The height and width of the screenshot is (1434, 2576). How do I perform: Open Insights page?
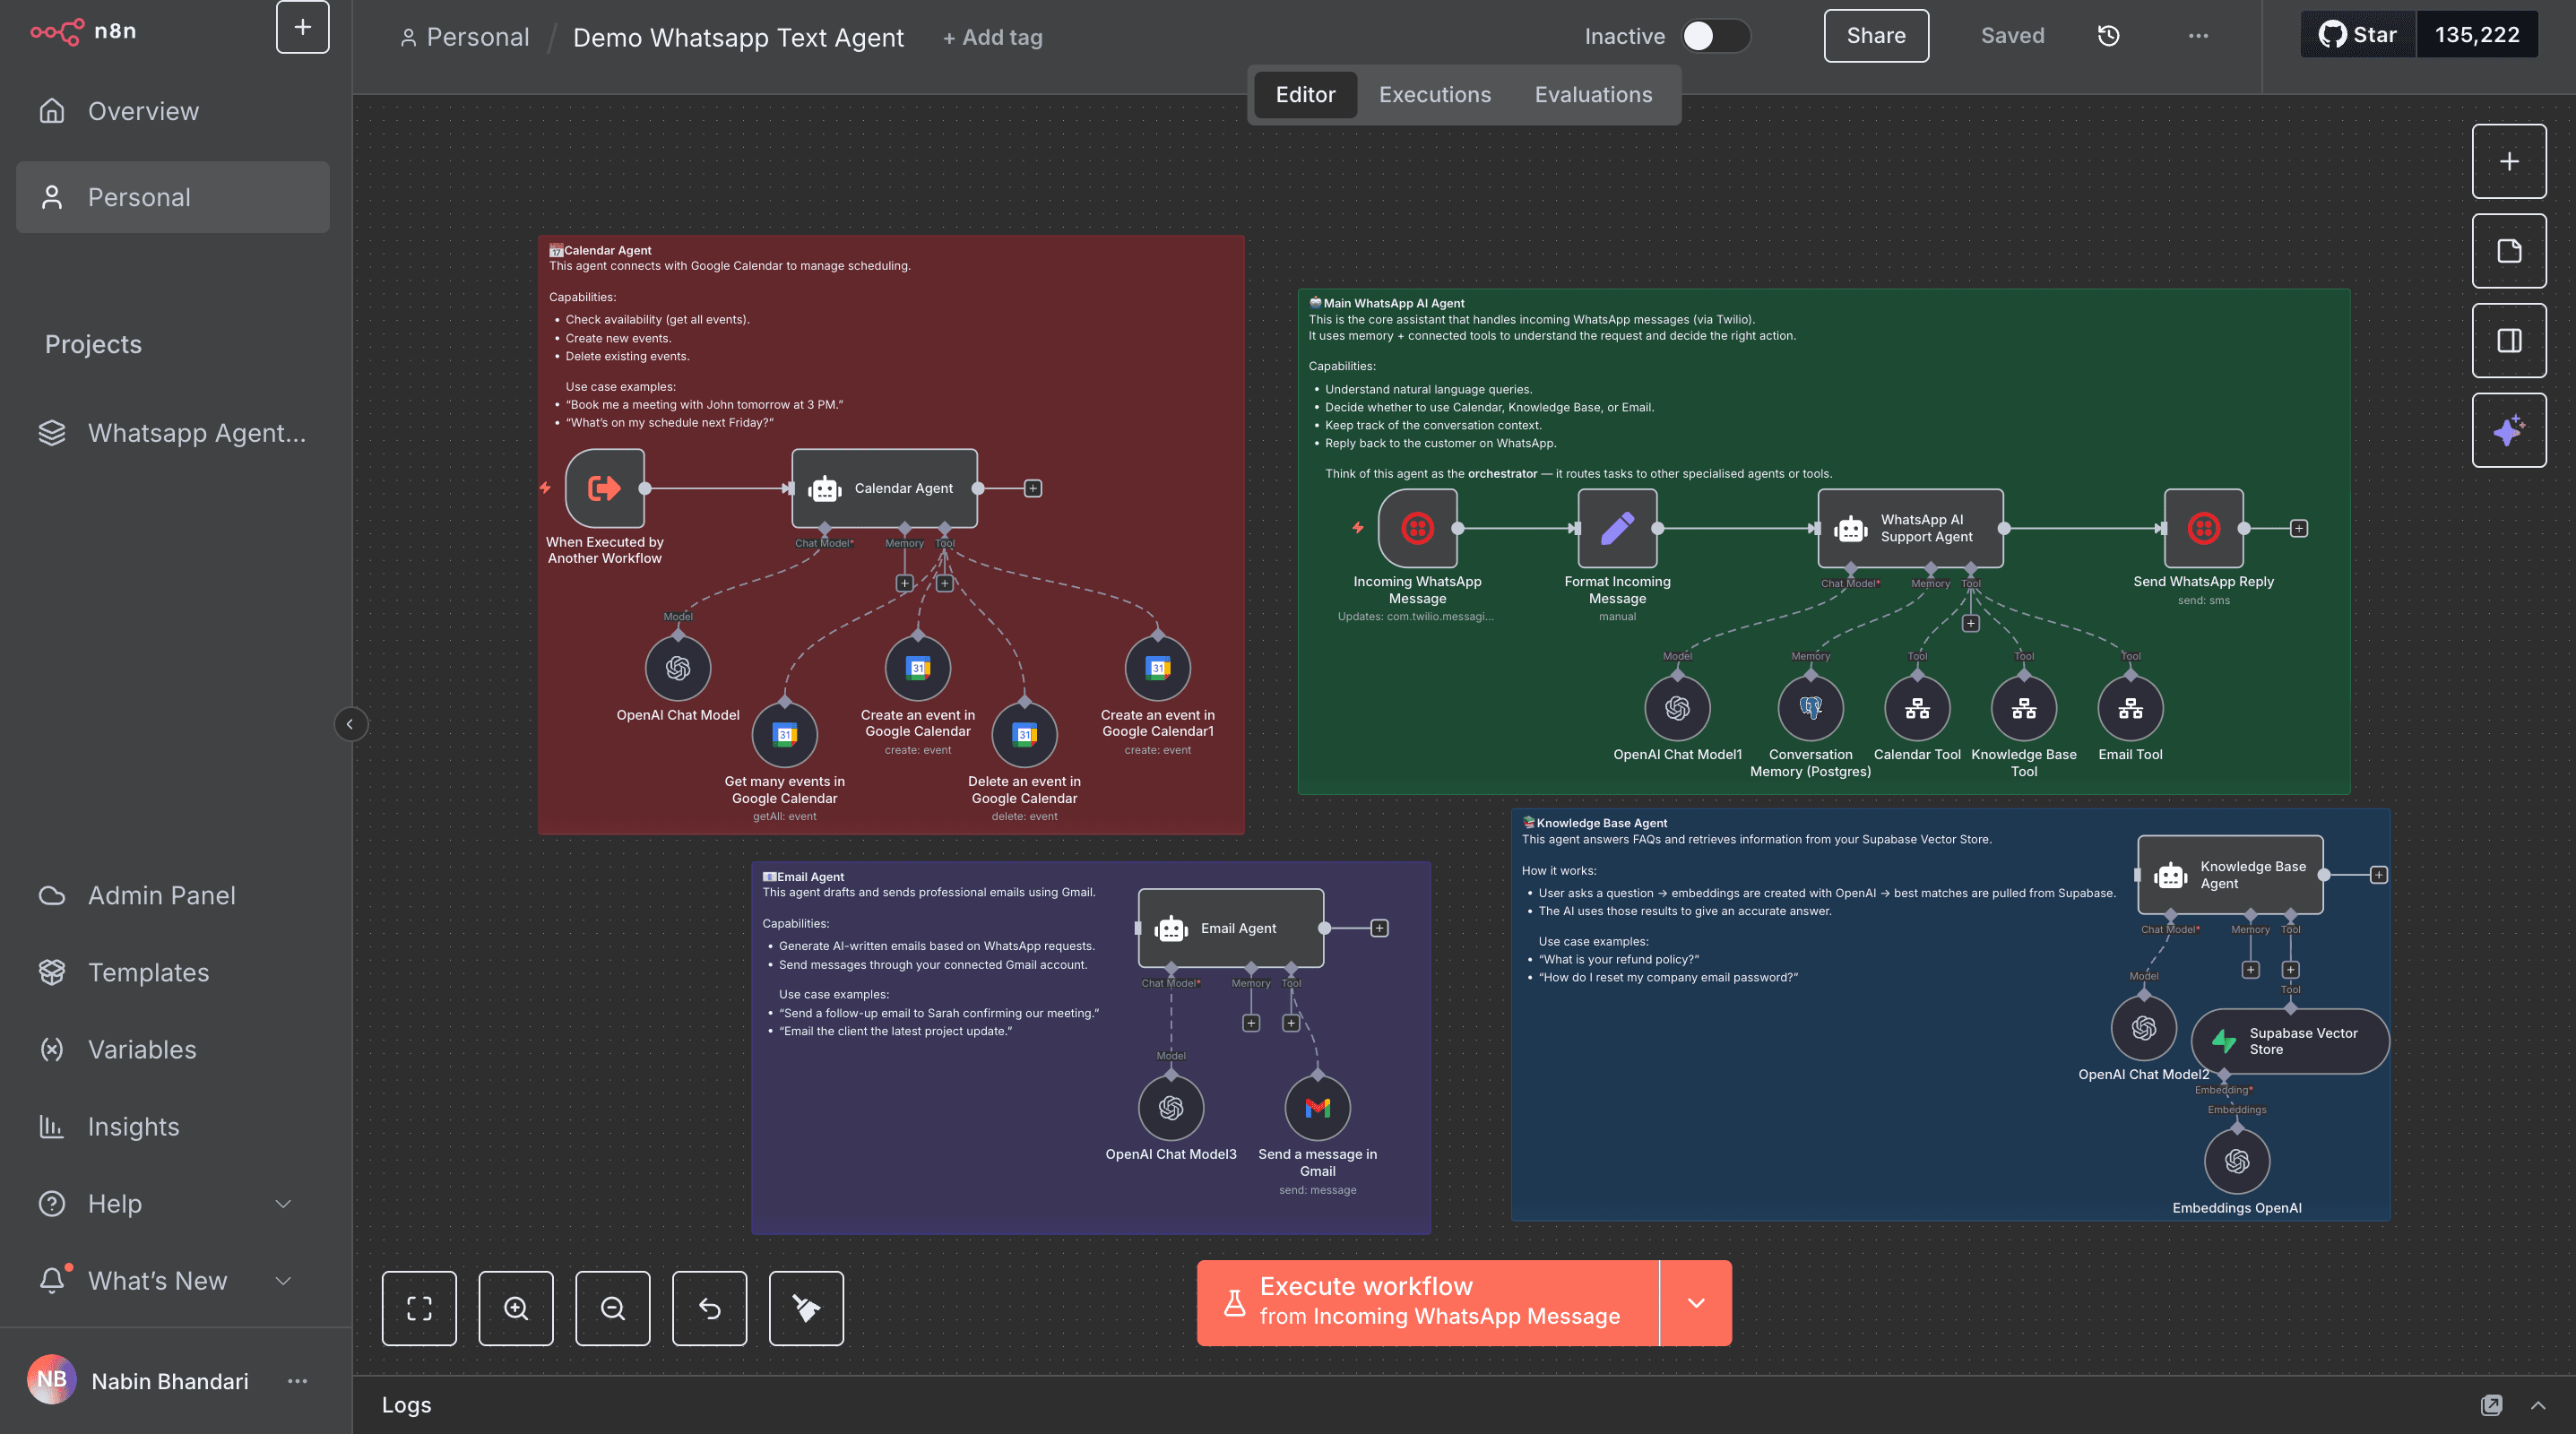tap(172, 1126)
